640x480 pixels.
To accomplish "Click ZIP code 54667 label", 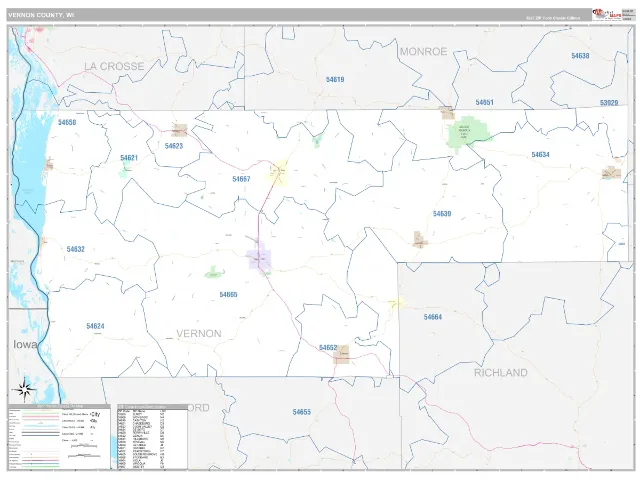I will 241,179.
